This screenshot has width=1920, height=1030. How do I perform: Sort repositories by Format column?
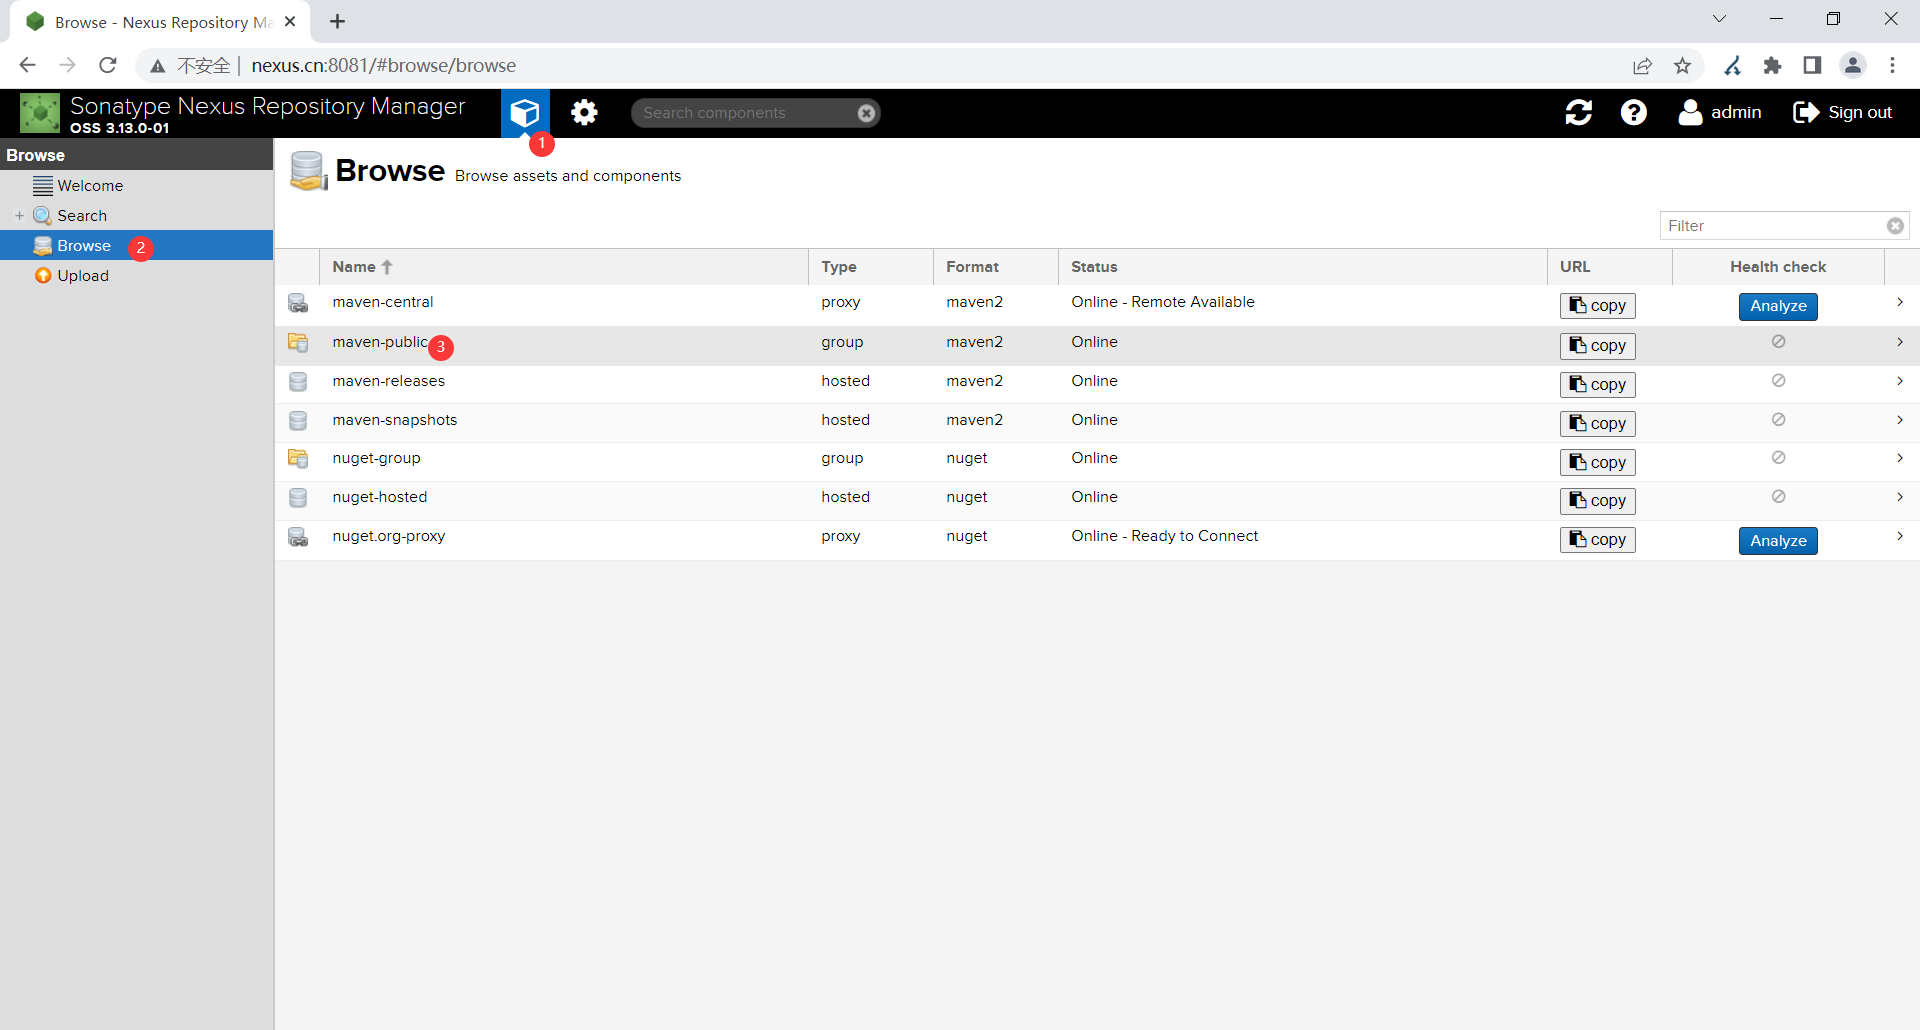point(995,267)
